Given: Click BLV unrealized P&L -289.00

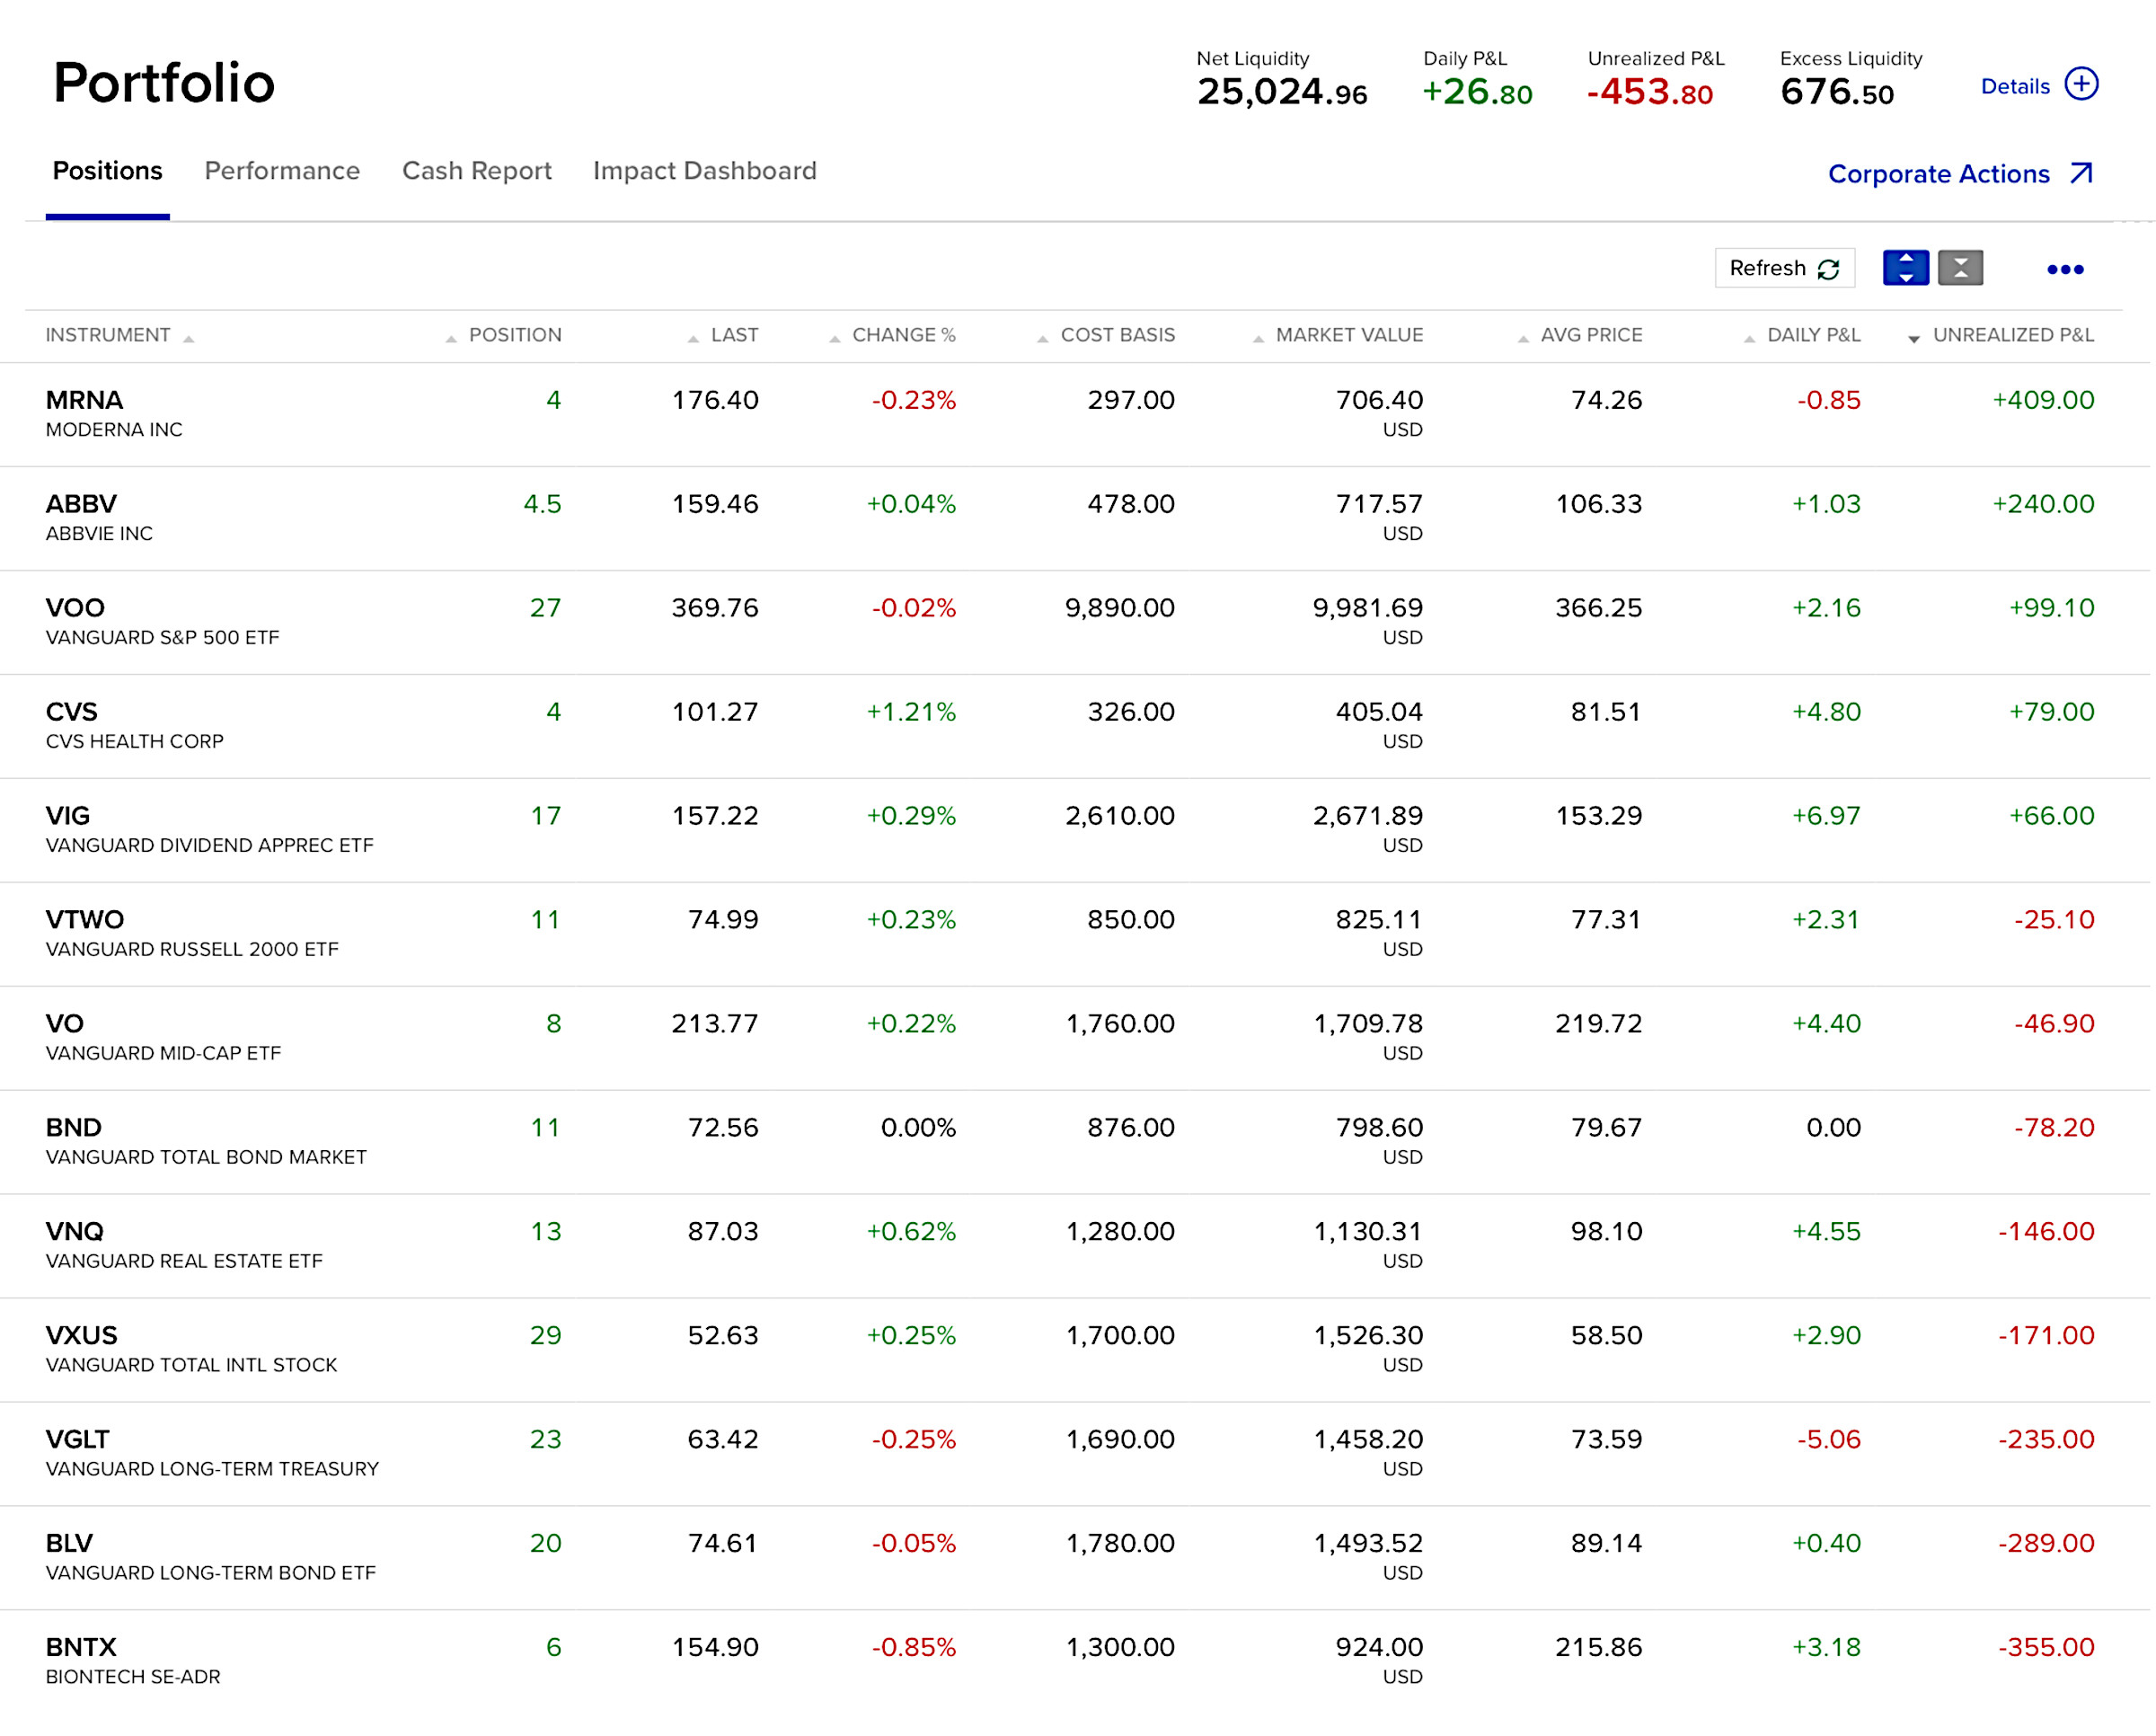Looking at the screenshot, I should (2046, 1544).
